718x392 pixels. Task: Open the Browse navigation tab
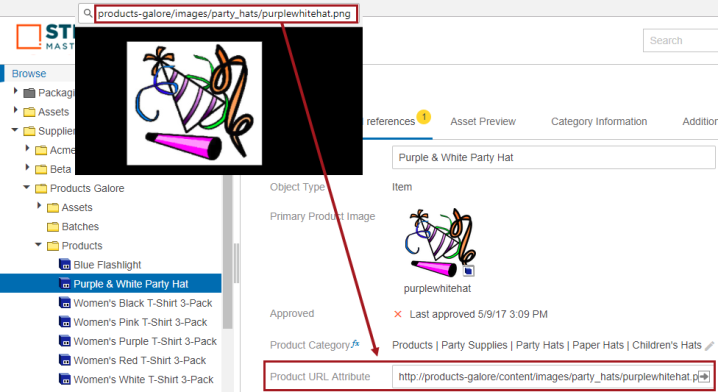point(29,74)
